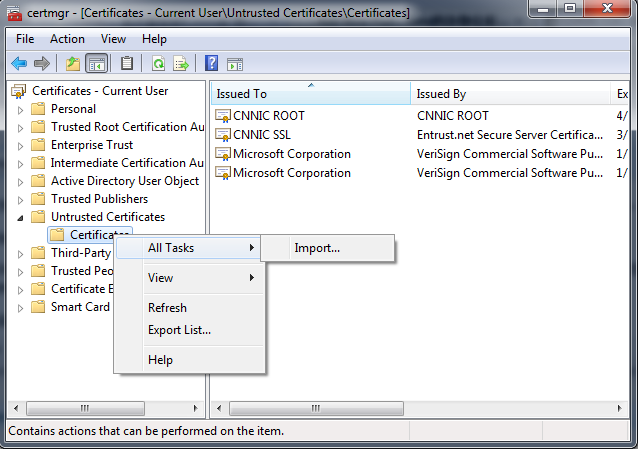
Task: Click the Enterprise Trust folder icon
Action: [x=38, y=145]
